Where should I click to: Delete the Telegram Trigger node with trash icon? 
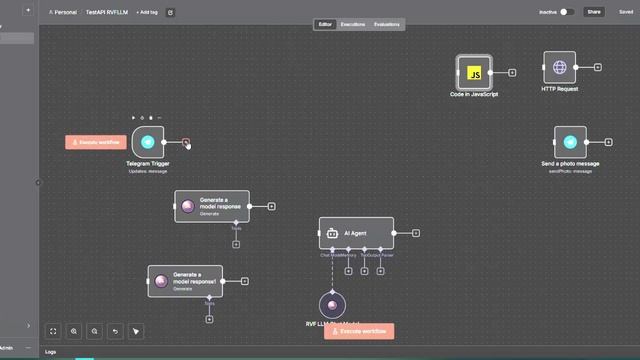pos(151,118)
